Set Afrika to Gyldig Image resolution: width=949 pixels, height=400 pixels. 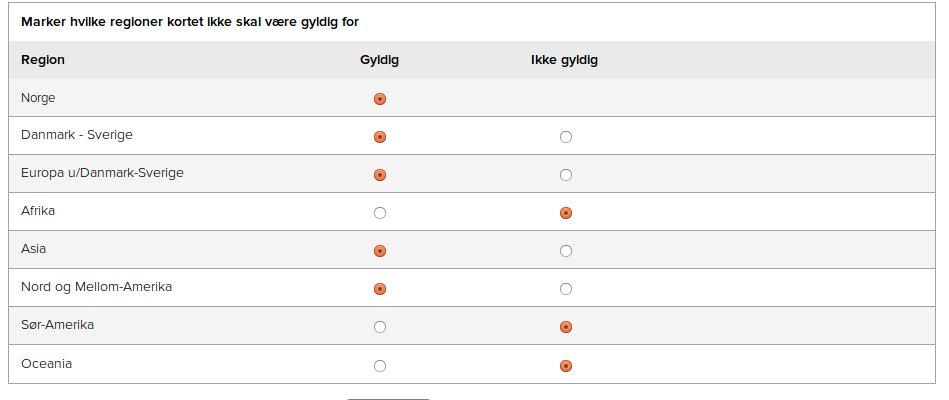click(379, 213)
